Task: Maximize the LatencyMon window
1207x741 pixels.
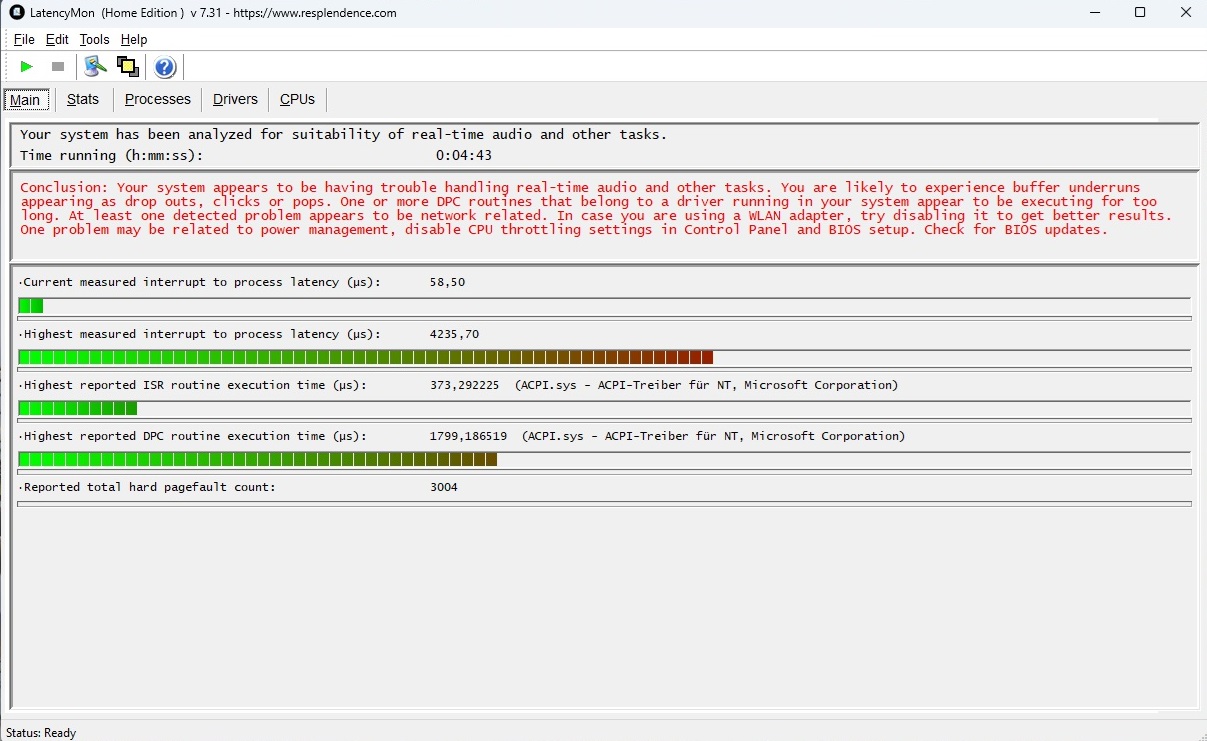Action: click(1140, 13)
